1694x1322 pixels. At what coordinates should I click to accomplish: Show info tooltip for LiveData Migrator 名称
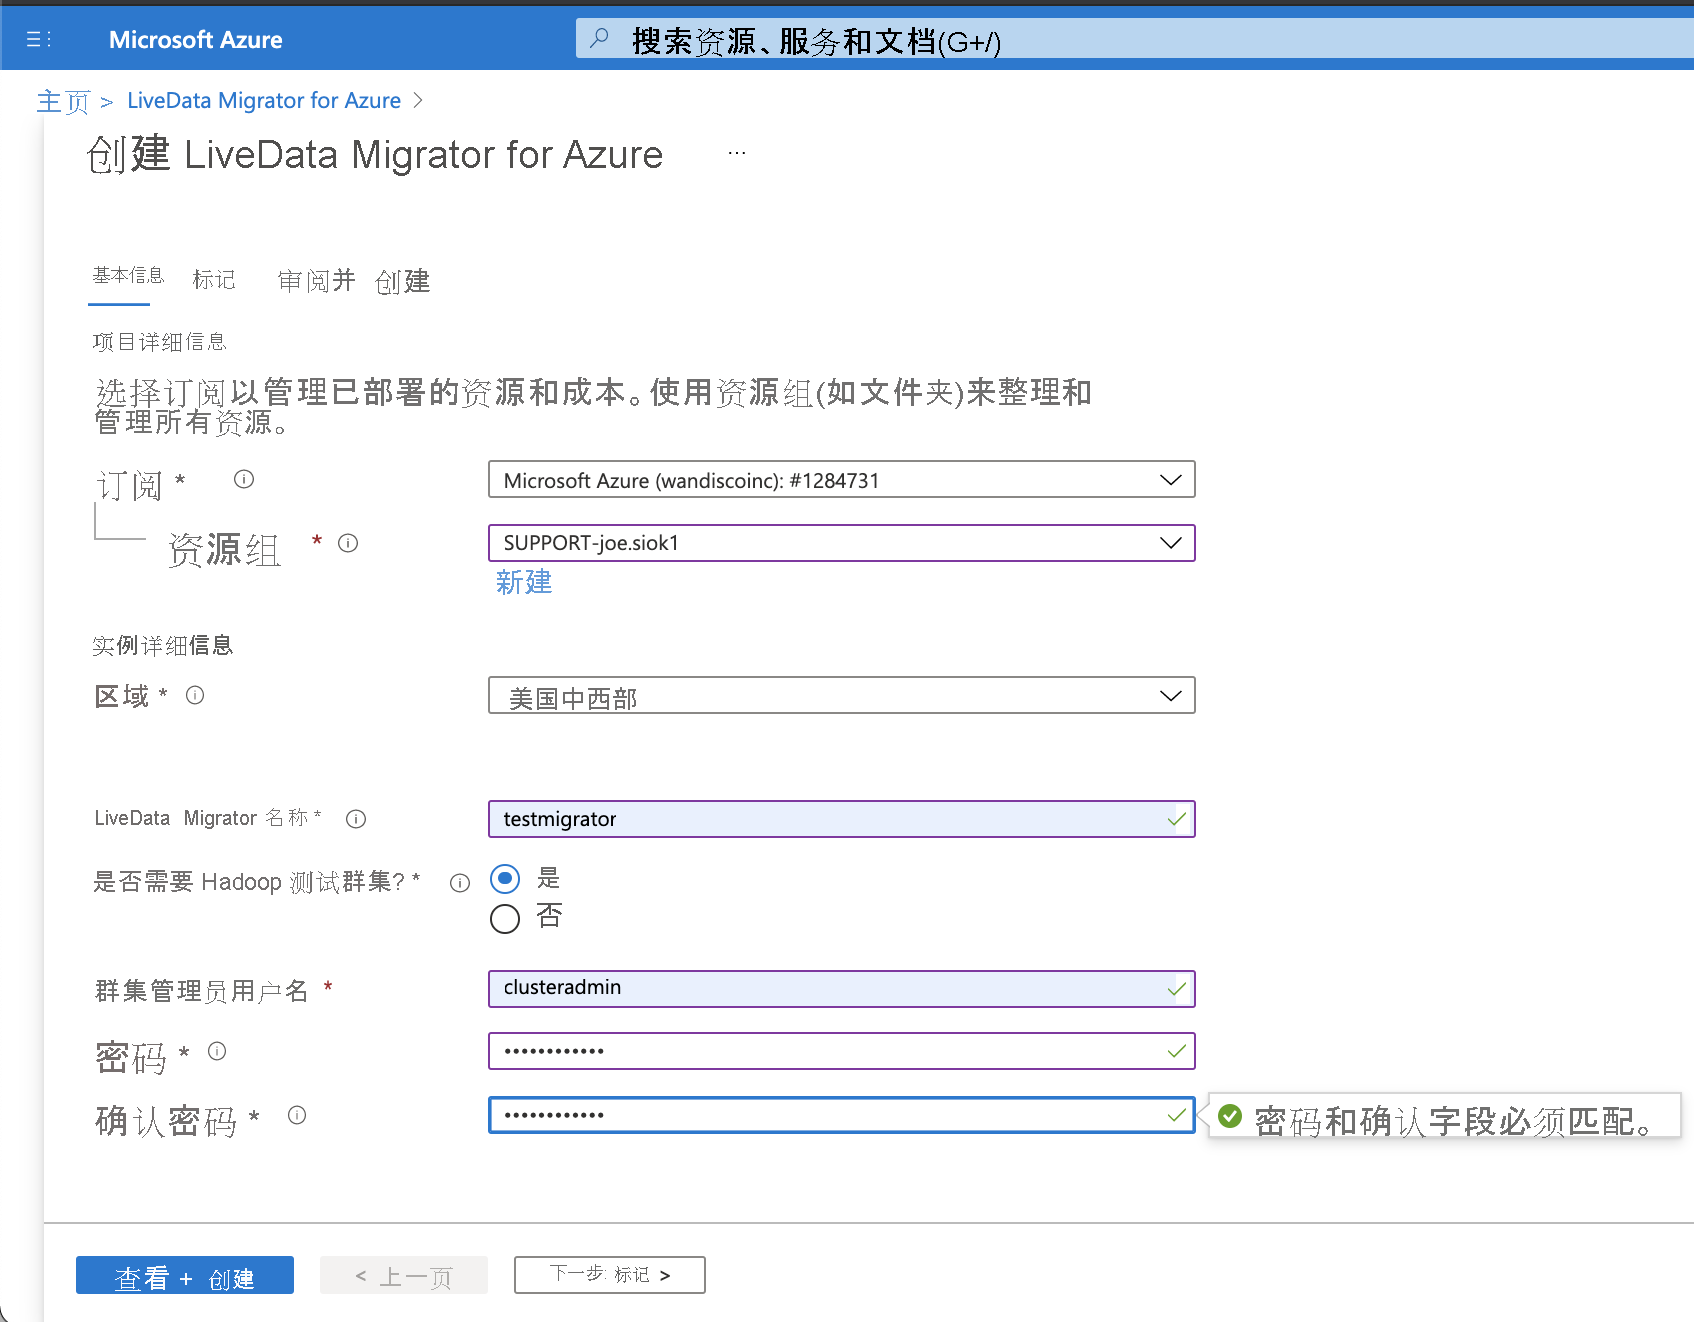[x=356, y=819]
